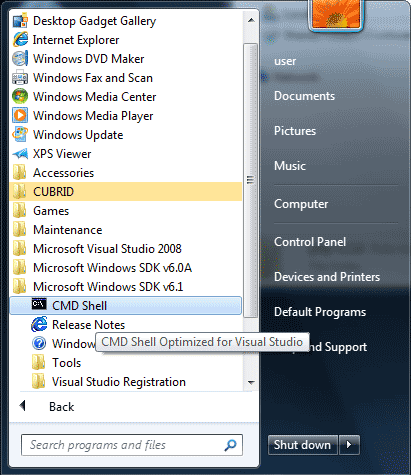Open Windows Fax and Scan icon

point(20,78)
